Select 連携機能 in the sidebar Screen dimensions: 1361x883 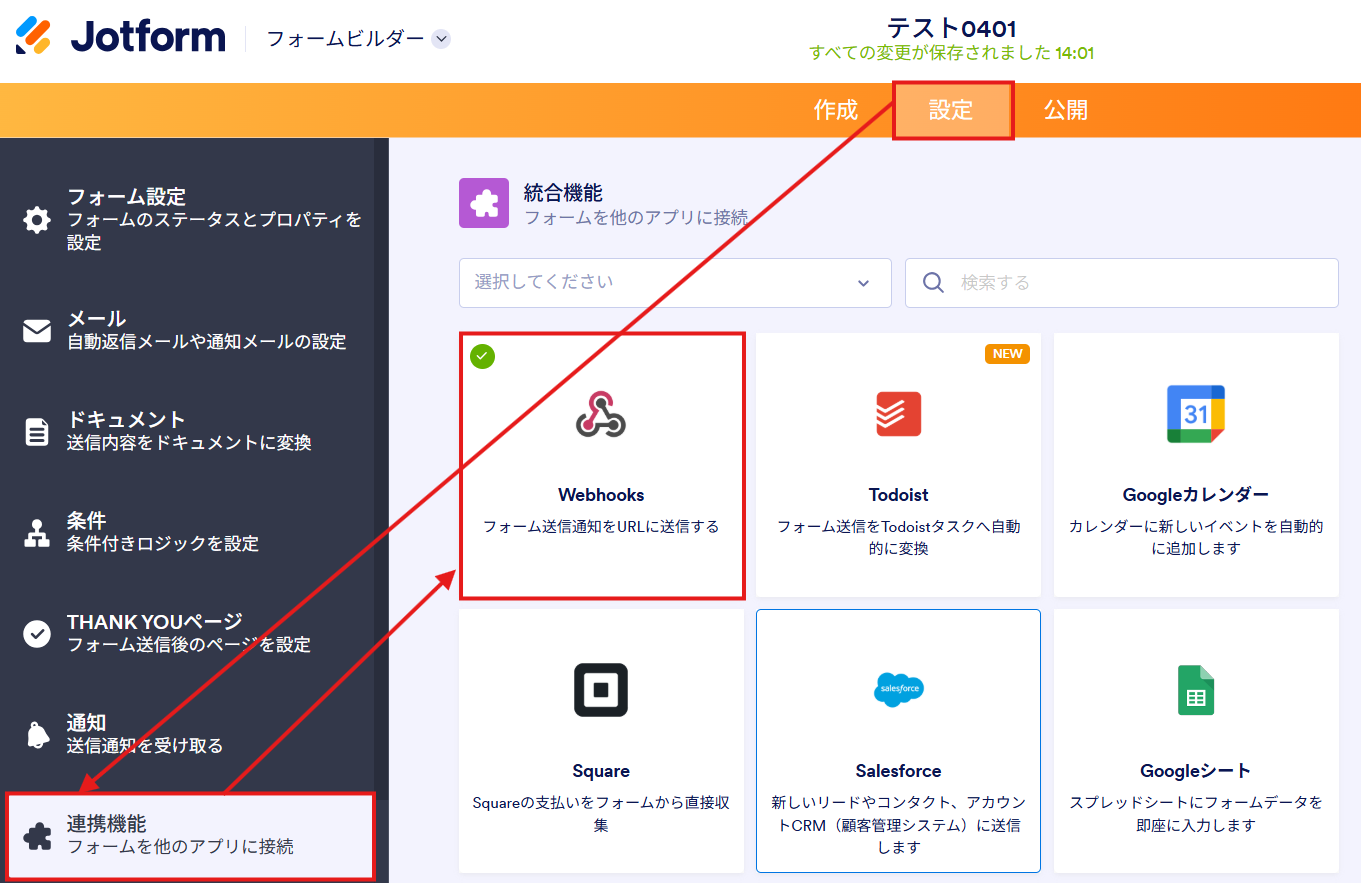tap(190, 835)
